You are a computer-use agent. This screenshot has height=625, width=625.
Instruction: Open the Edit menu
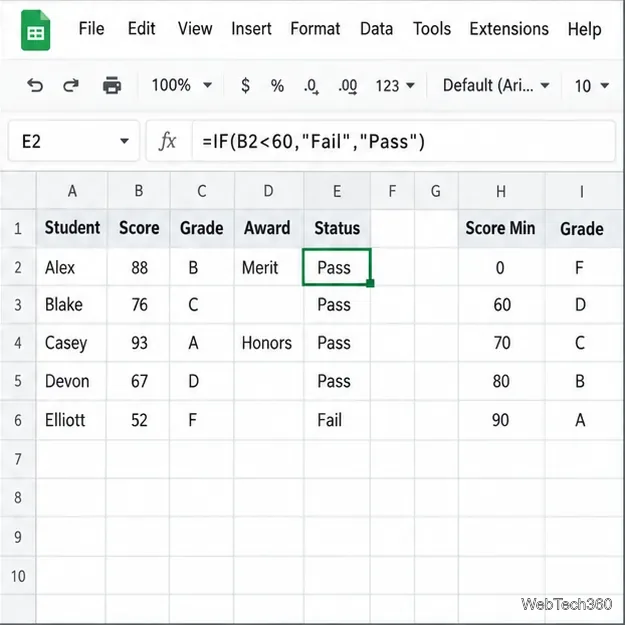(x=142, y=29)
